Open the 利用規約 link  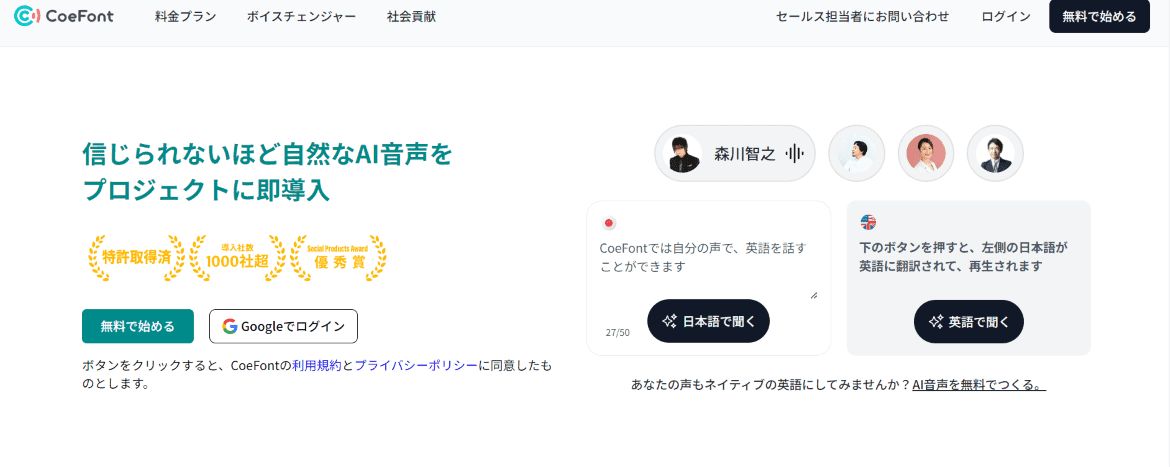point(316,366)
